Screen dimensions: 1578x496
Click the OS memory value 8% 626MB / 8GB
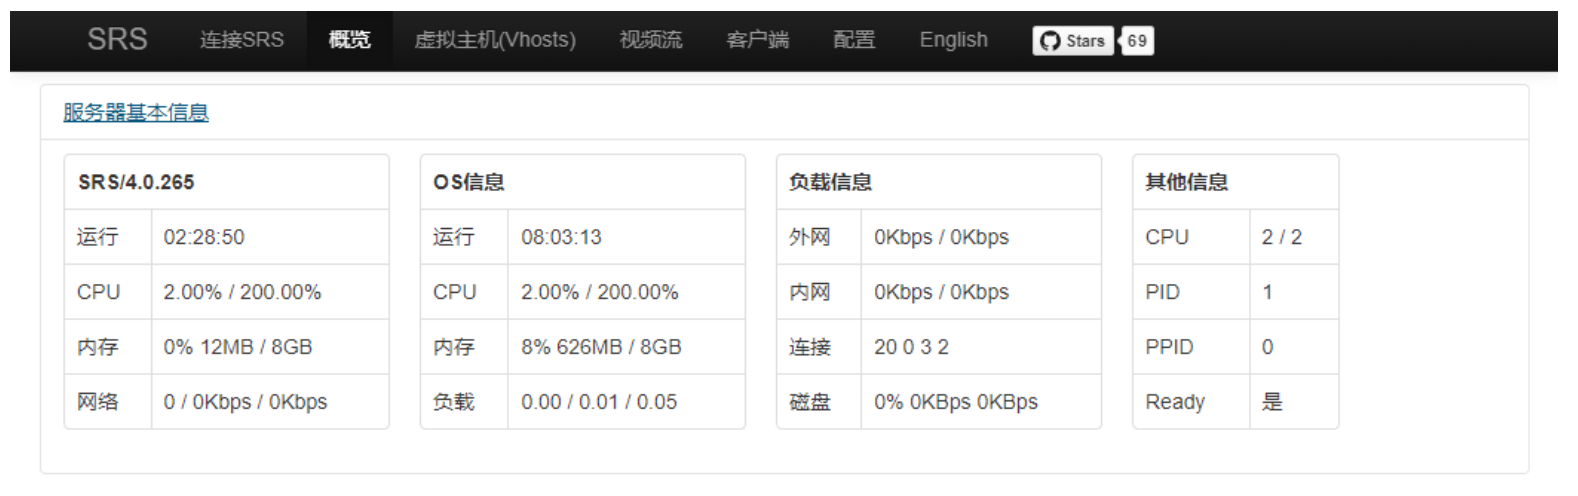coord(601,347)
